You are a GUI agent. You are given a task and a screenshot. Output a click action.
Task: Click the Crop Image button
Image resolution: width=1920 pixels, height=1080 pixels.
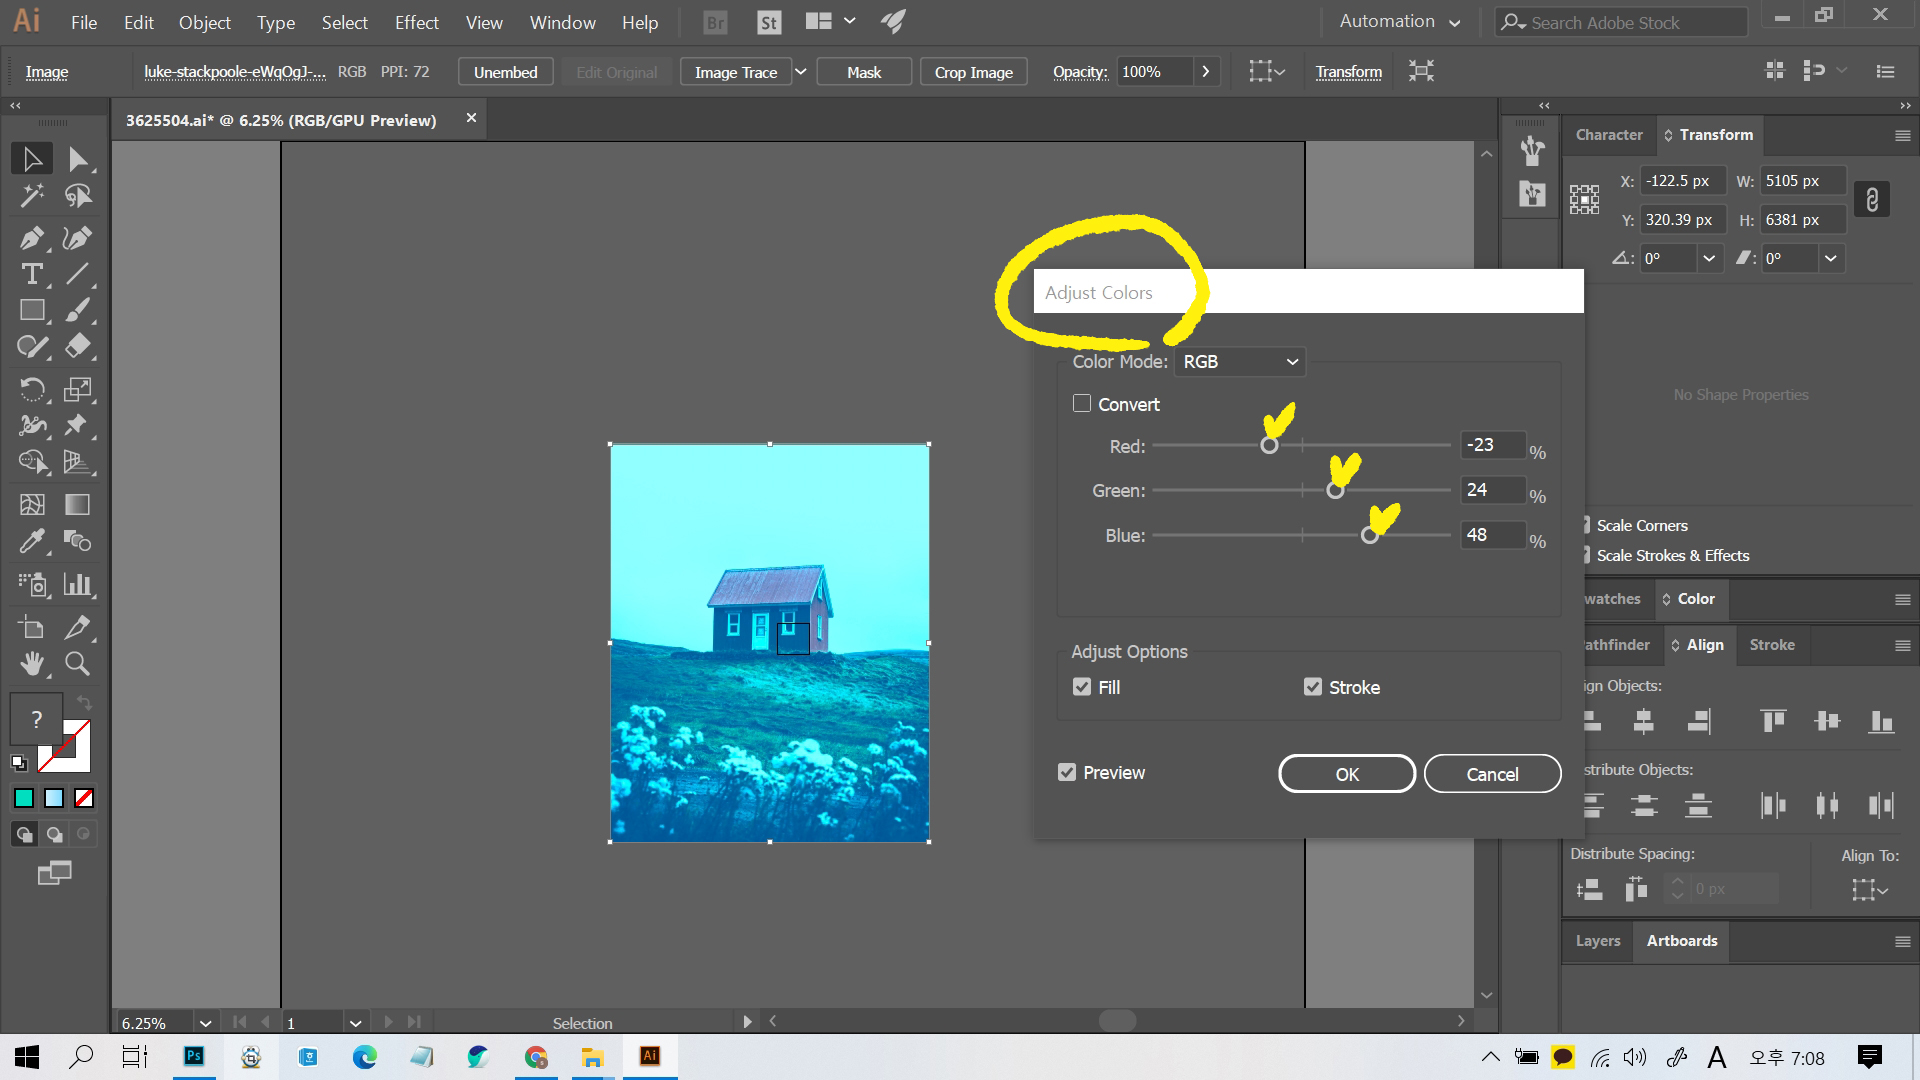click(973, 72)
